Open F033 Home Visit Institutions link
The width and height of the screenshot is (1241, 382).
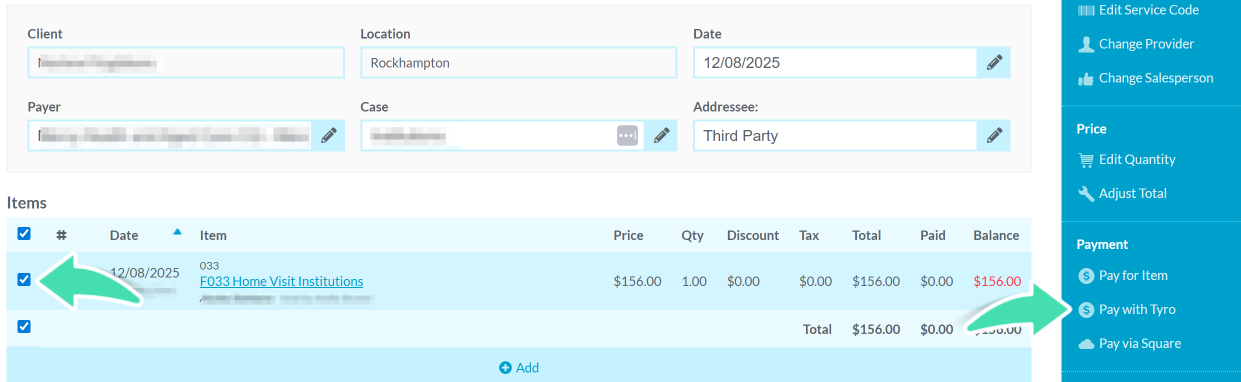tap(281, 282)
